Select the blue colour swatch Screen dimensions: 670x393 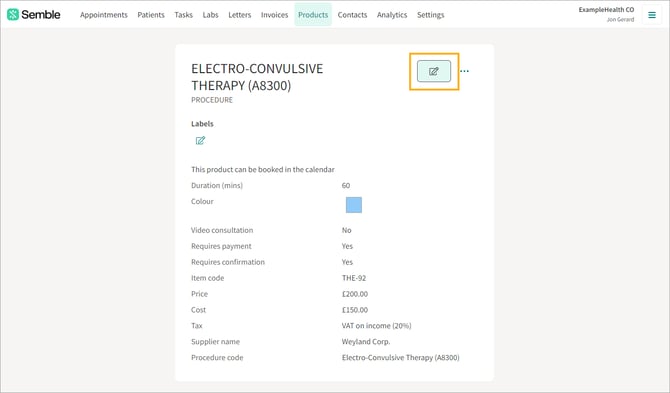354,205
